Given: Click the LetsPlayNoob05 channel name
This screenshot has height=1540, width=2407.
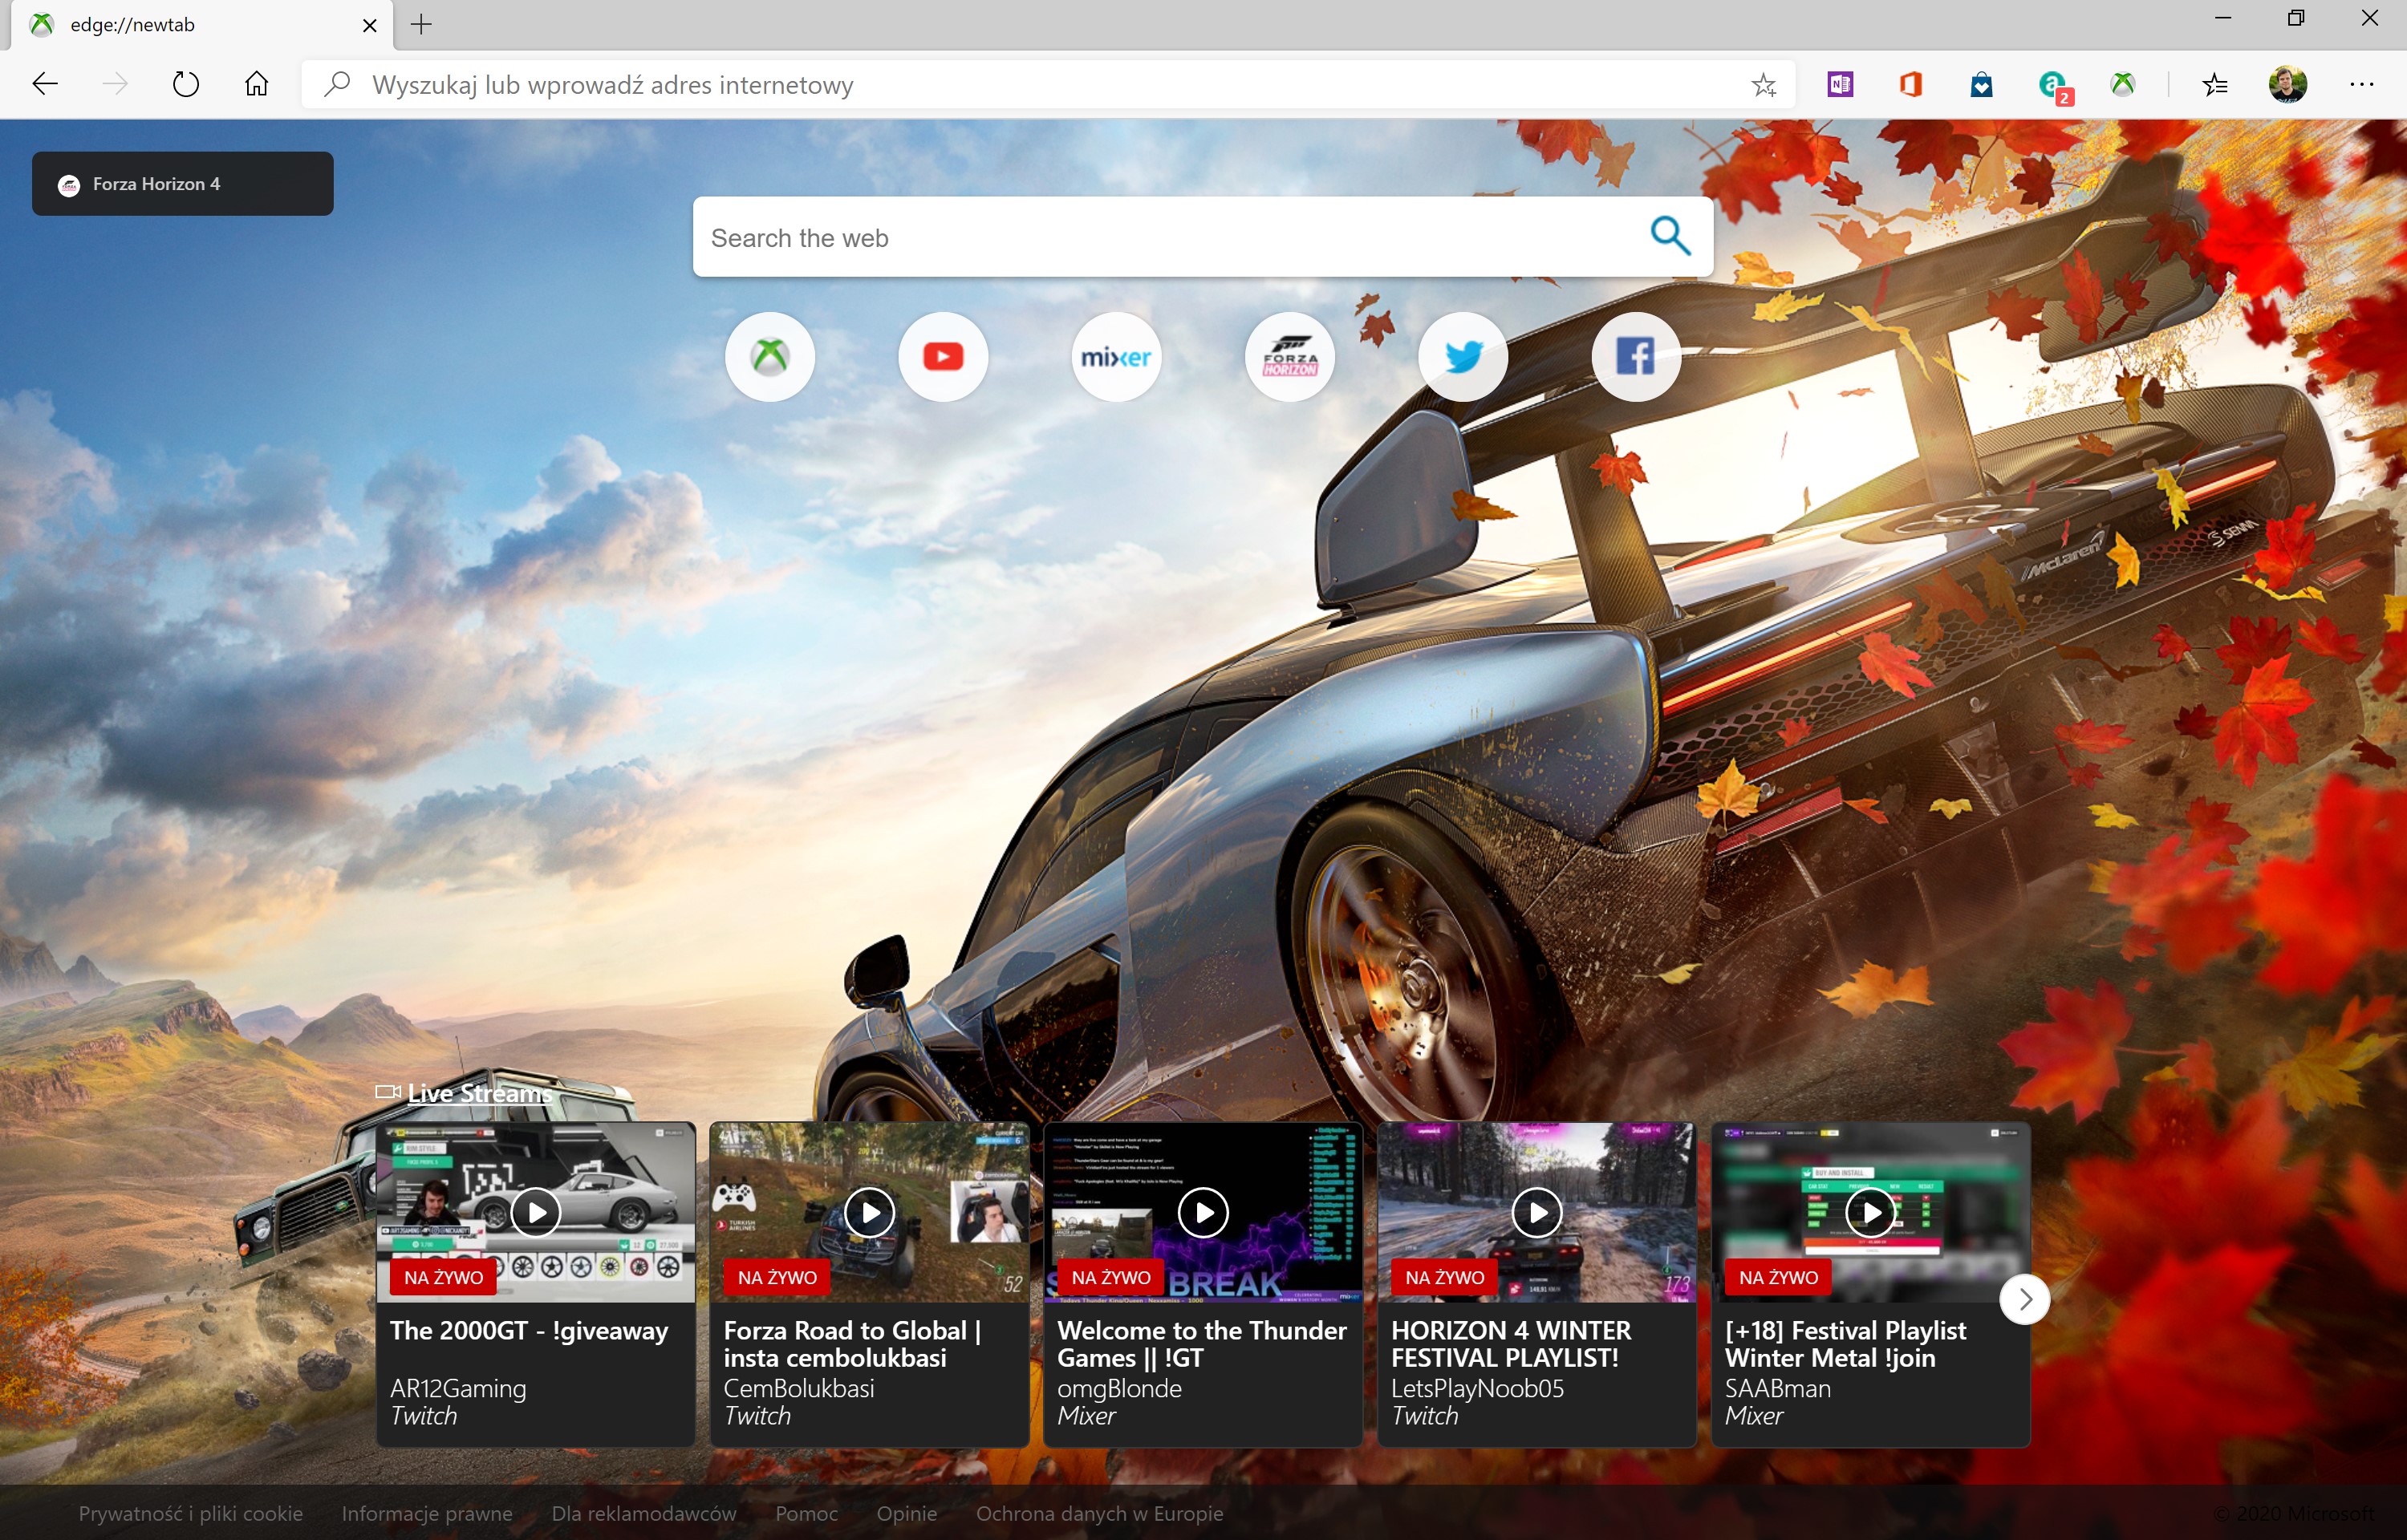Looking at the screenshot, I should 1478,1389.
